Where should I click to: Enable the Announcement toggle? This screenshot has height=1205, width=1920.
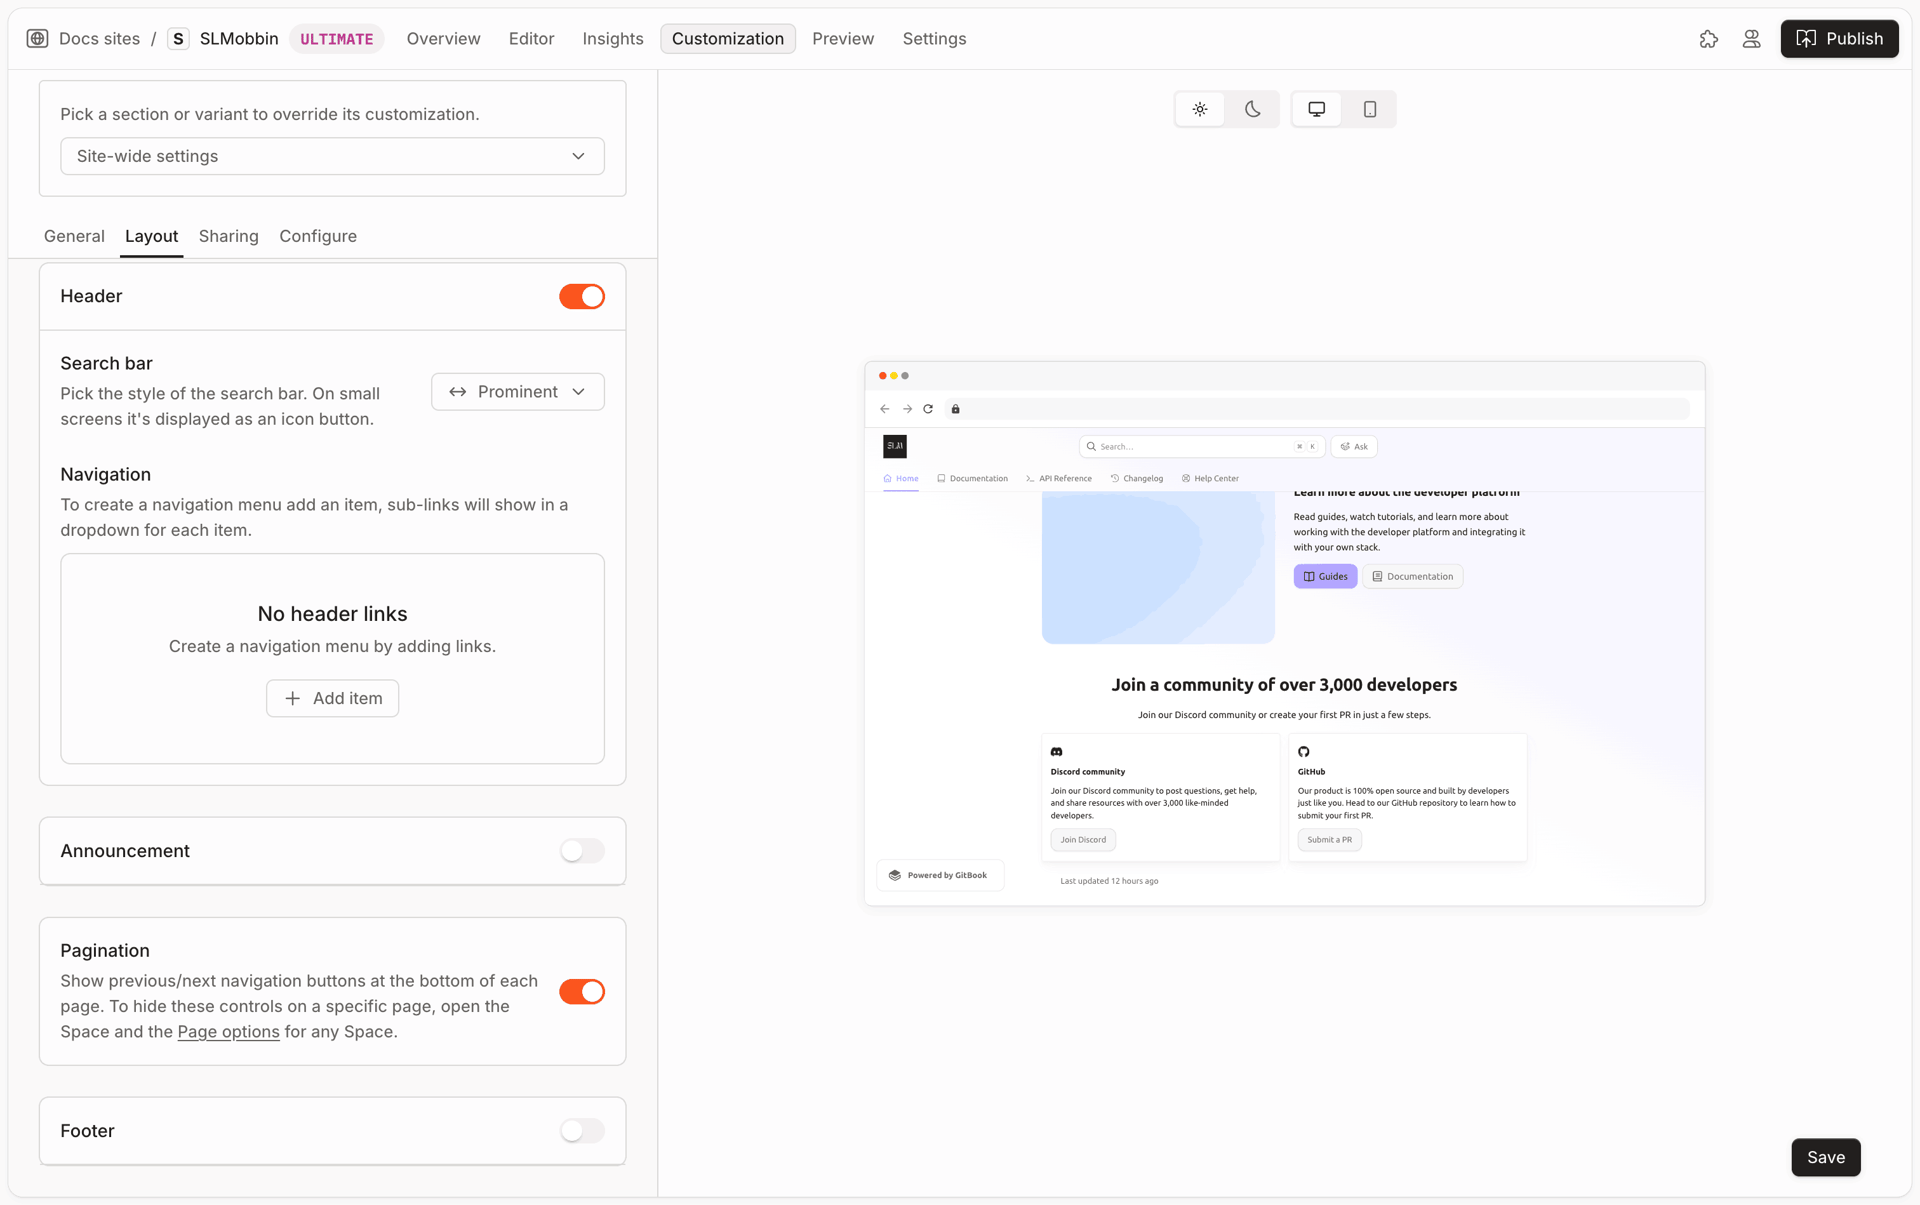tap(582, 851)
